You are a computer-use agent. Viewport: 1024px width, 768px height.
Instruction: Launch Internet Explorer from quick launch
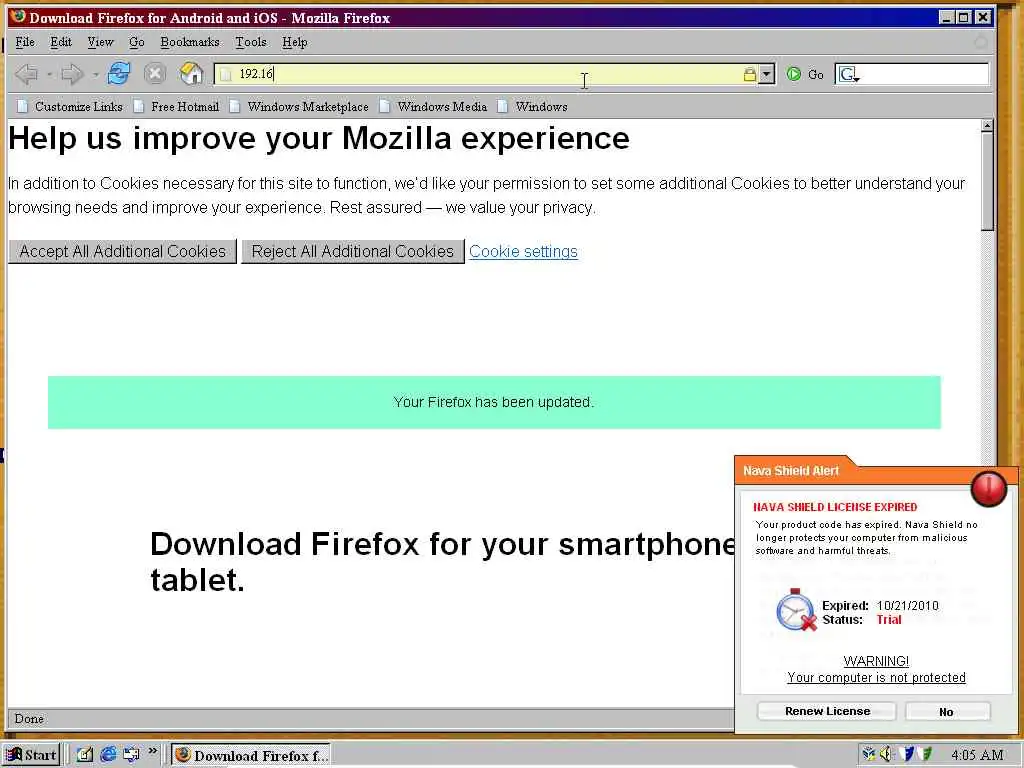(108, 755)
